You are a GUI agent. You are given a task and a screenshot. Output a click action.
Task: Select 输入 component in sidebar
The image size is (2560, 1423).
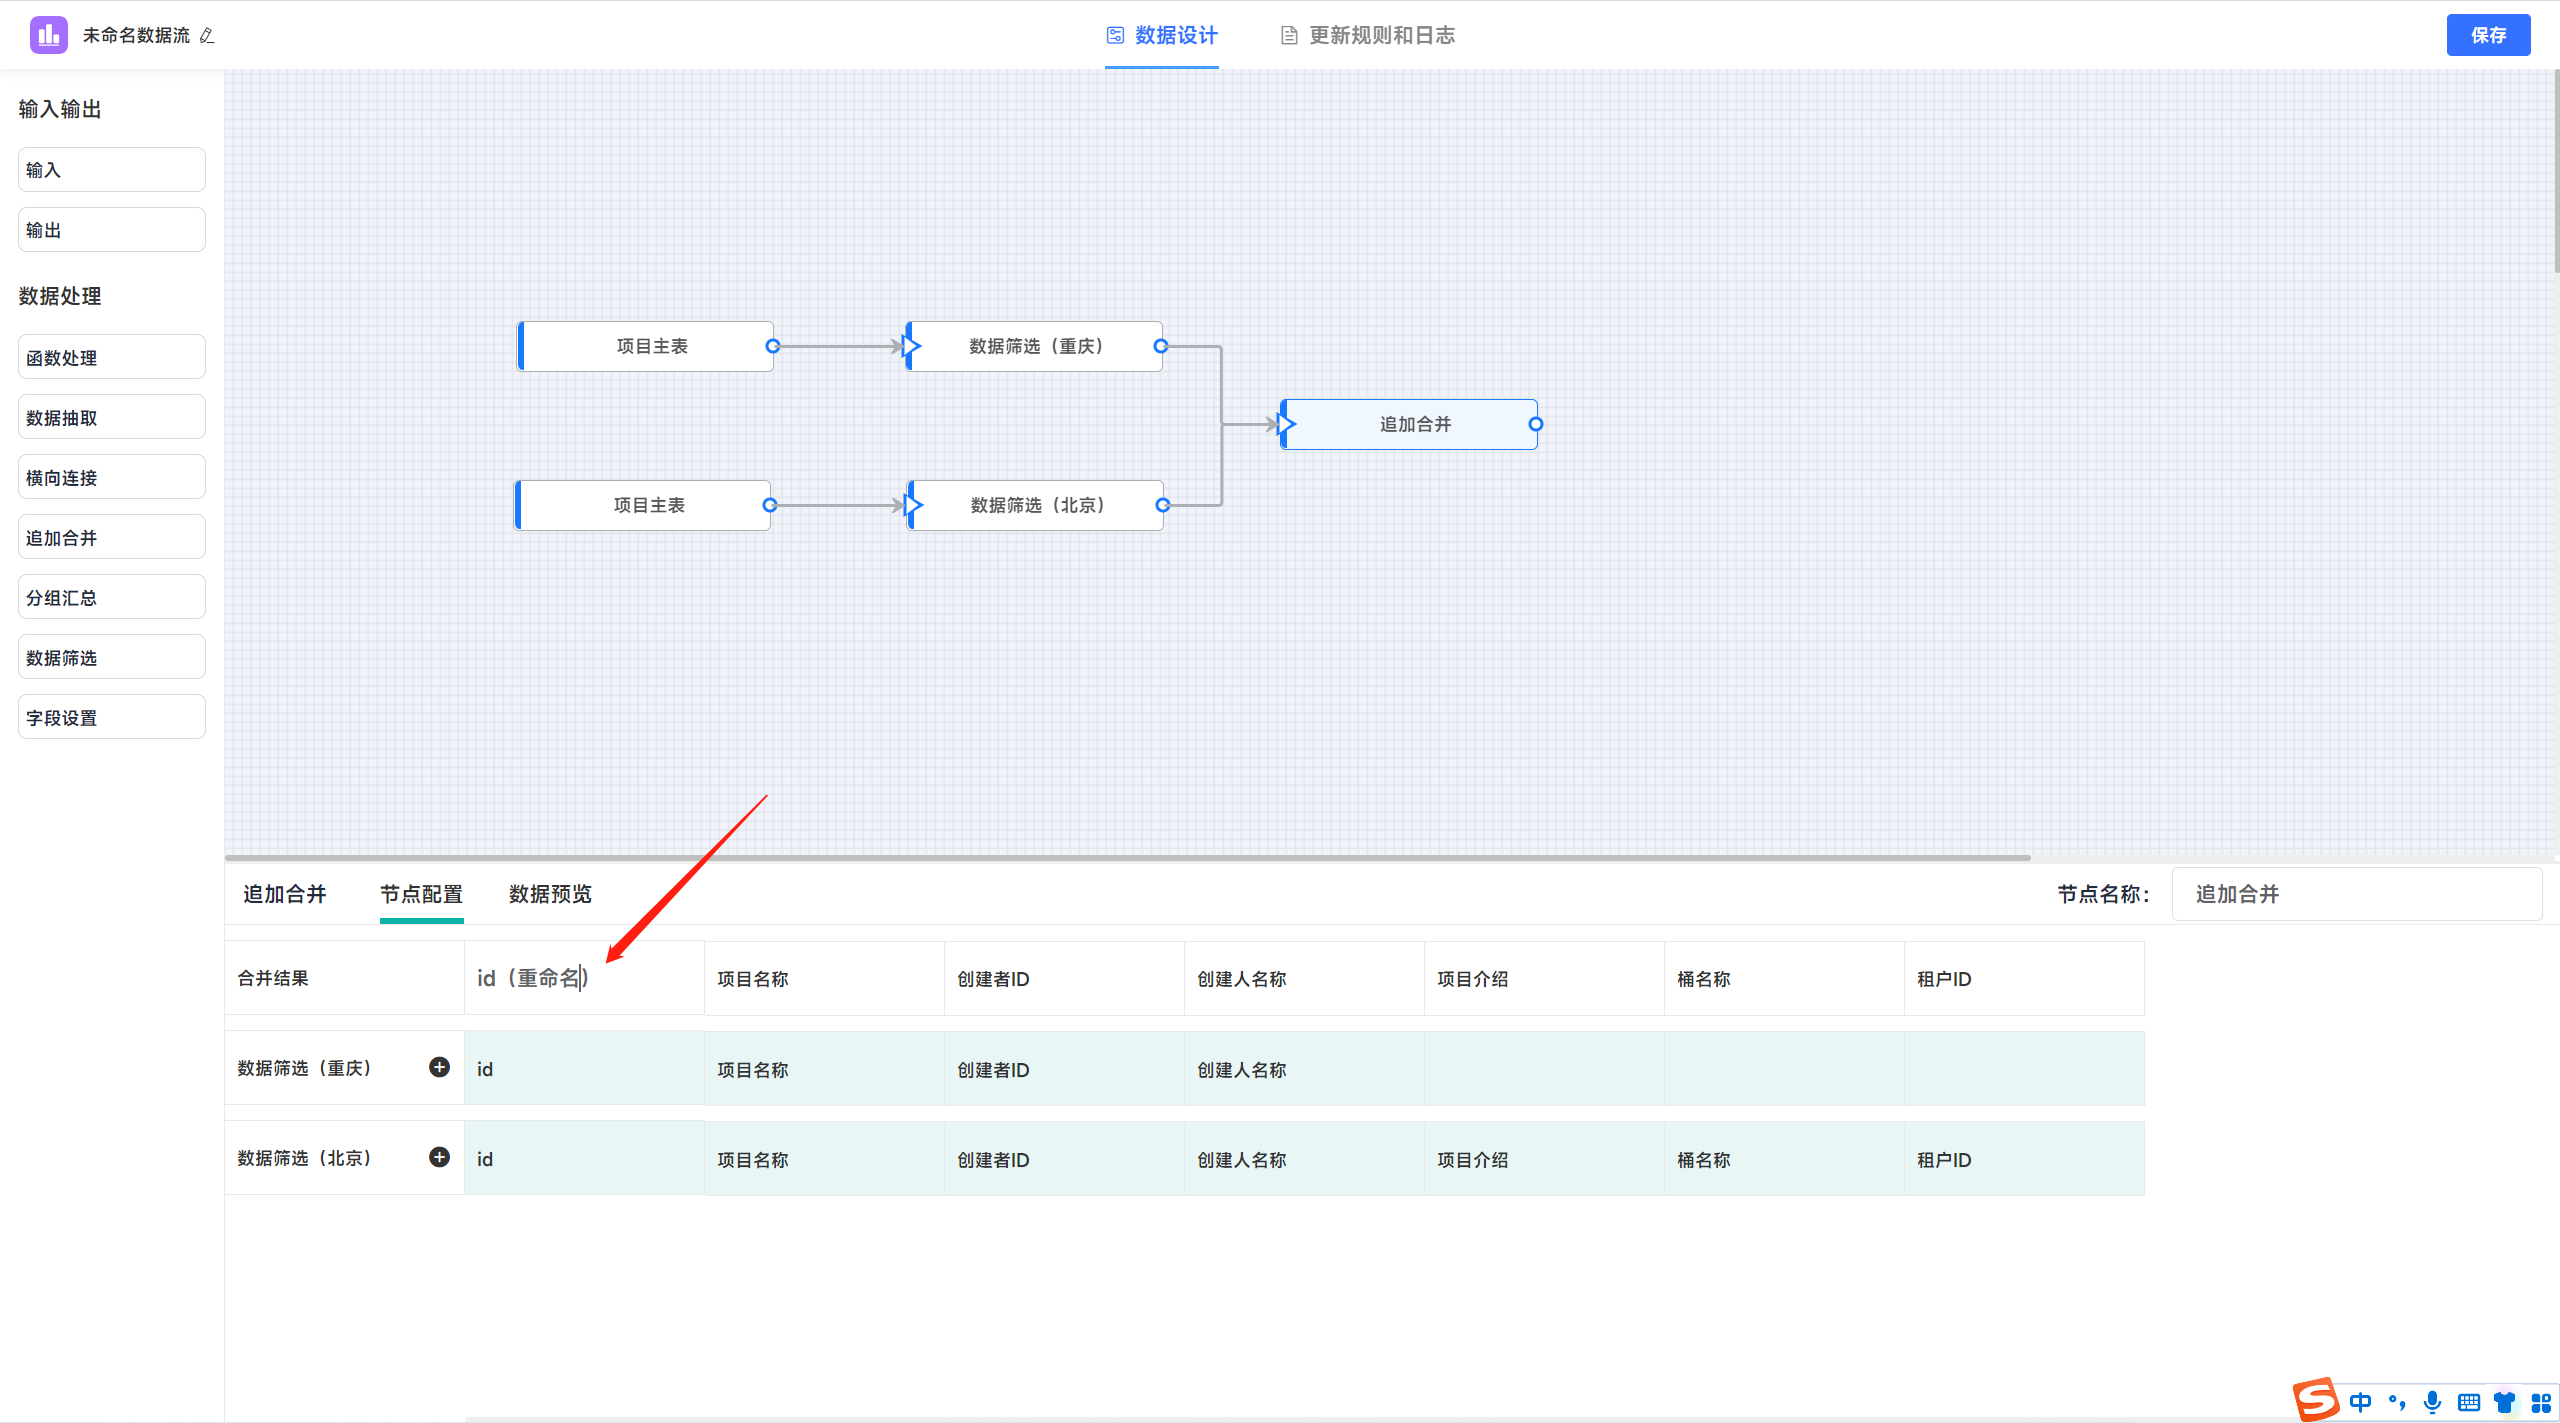click(x=112, y=170)
